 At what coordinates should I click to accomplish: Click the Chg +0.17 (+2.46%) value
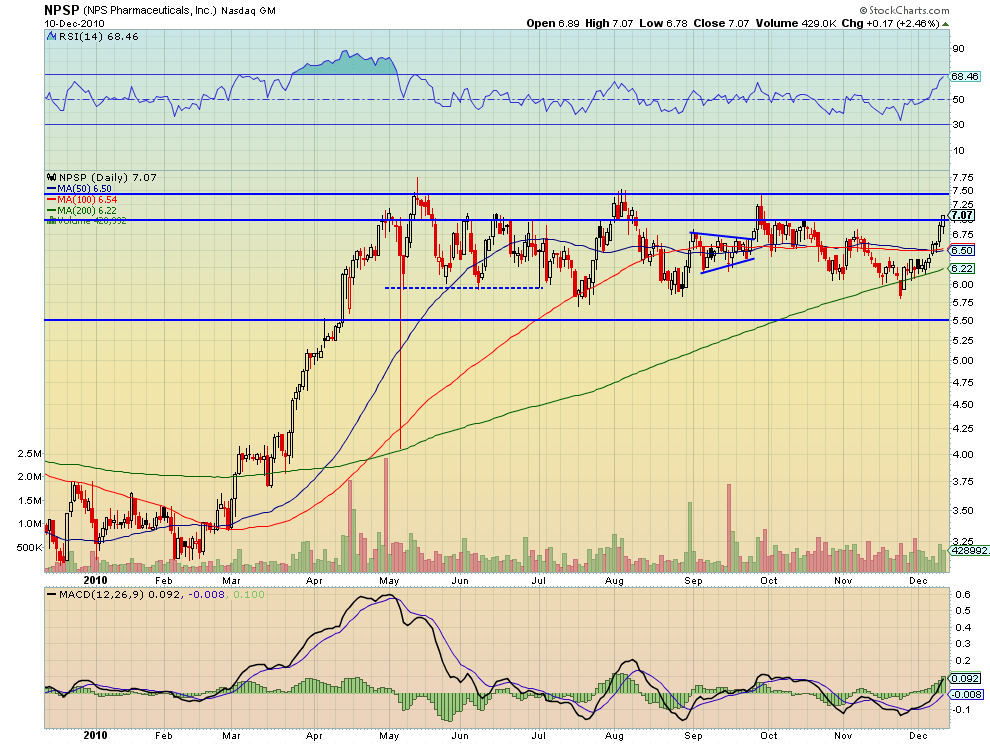(x=890, y=23)
